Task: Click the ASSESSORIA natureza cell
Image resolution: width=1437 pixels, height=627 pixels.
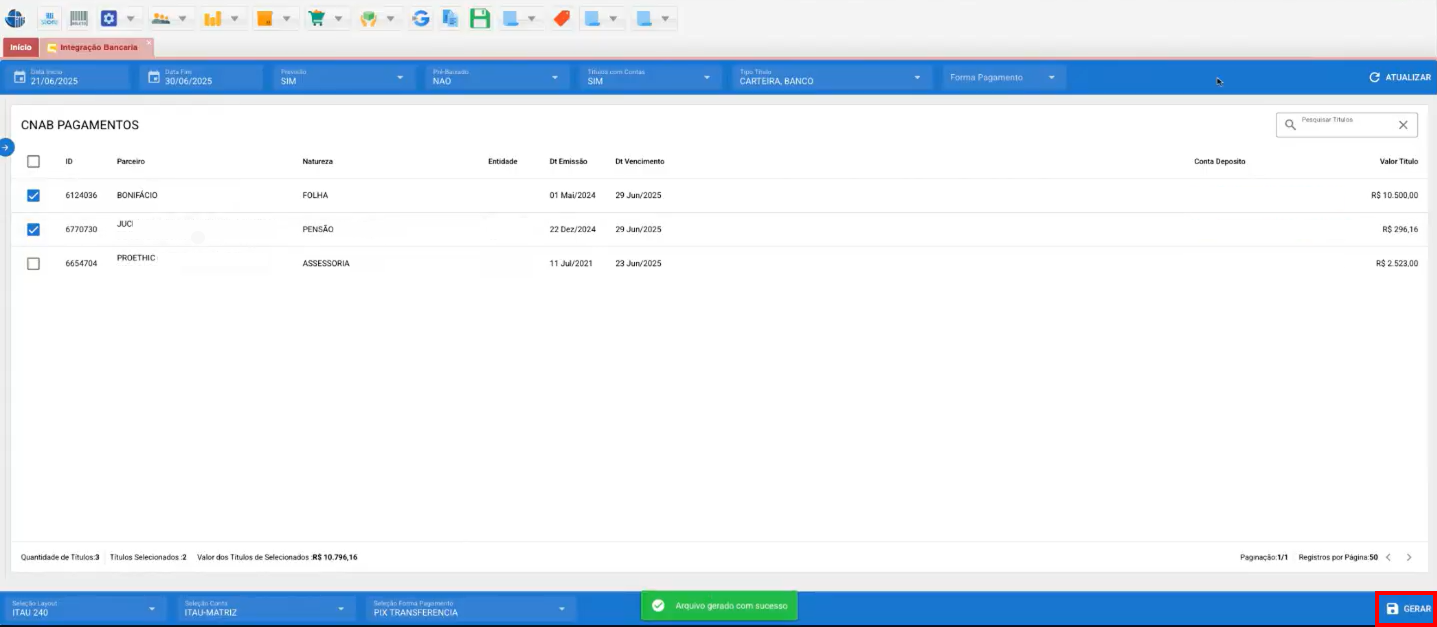Action: (x=326, y=263)
